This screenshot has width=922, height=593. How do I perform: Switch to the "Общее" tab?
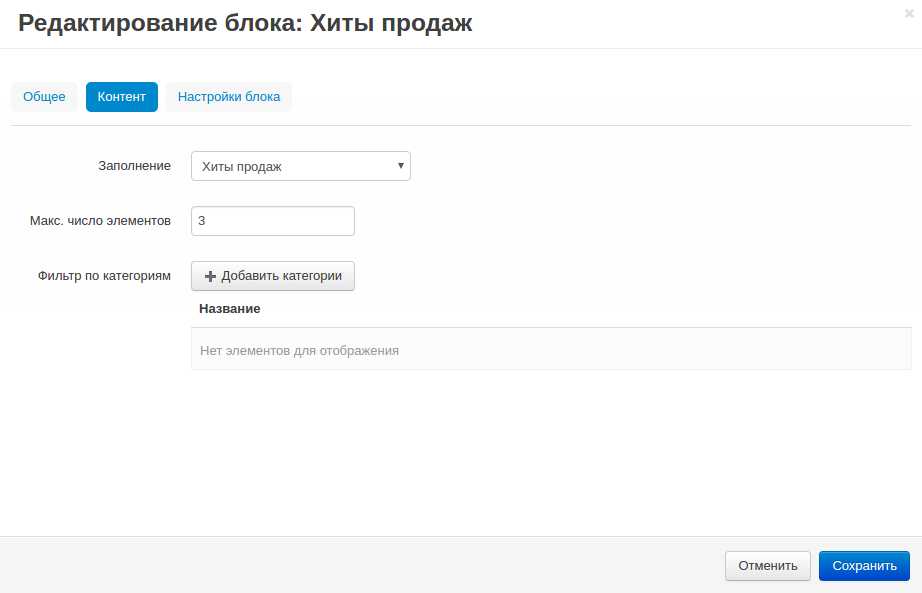(x=44, y=96)
